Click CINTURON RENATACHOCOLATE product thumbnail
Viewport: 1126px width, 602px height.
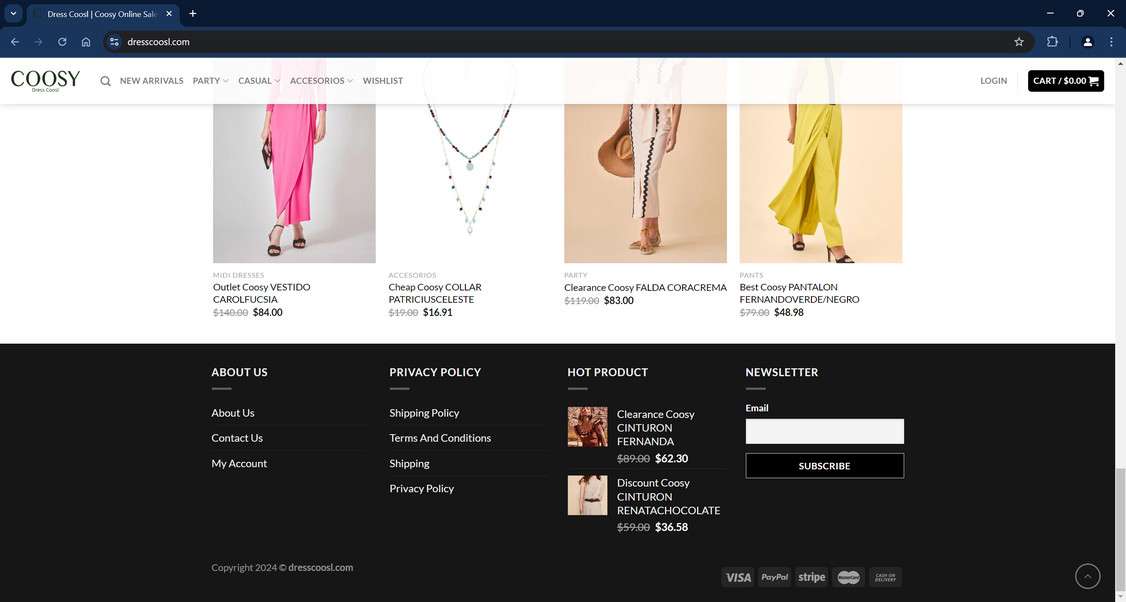point(587,495)
